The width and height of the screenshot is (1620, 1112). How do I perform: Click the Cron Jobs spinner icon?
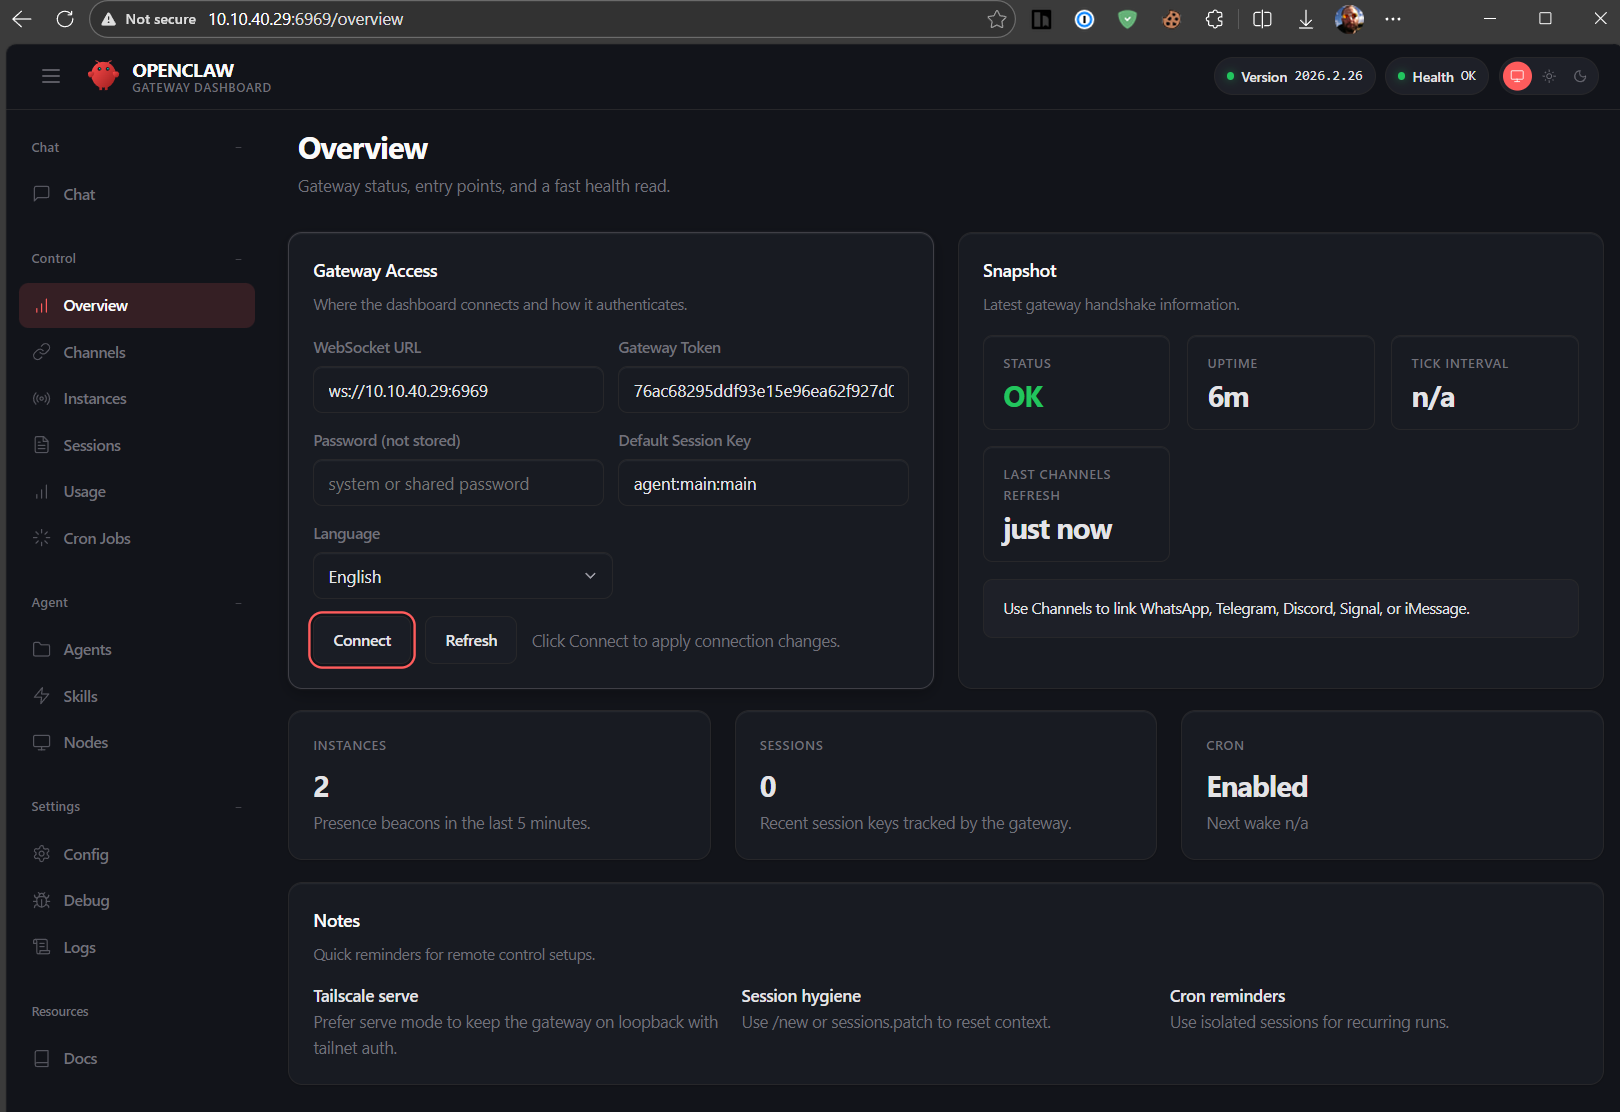[x=42, y=538]
